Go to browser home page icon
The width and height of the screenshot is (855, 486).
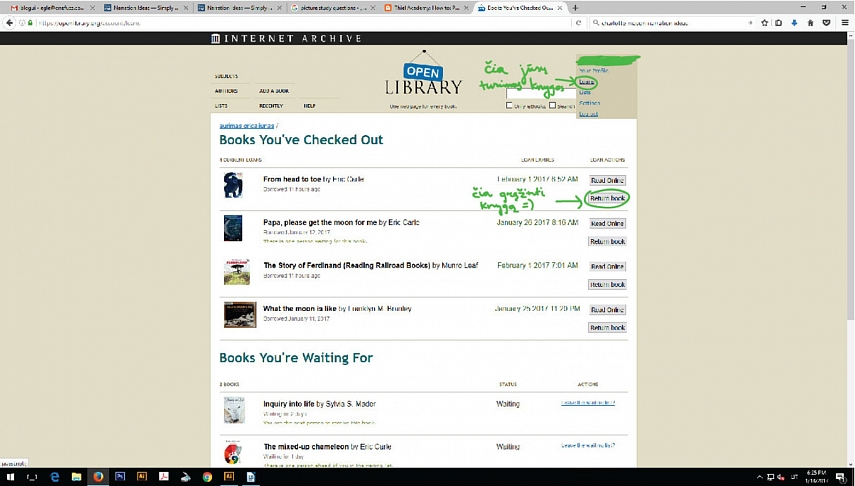[810, 23]
